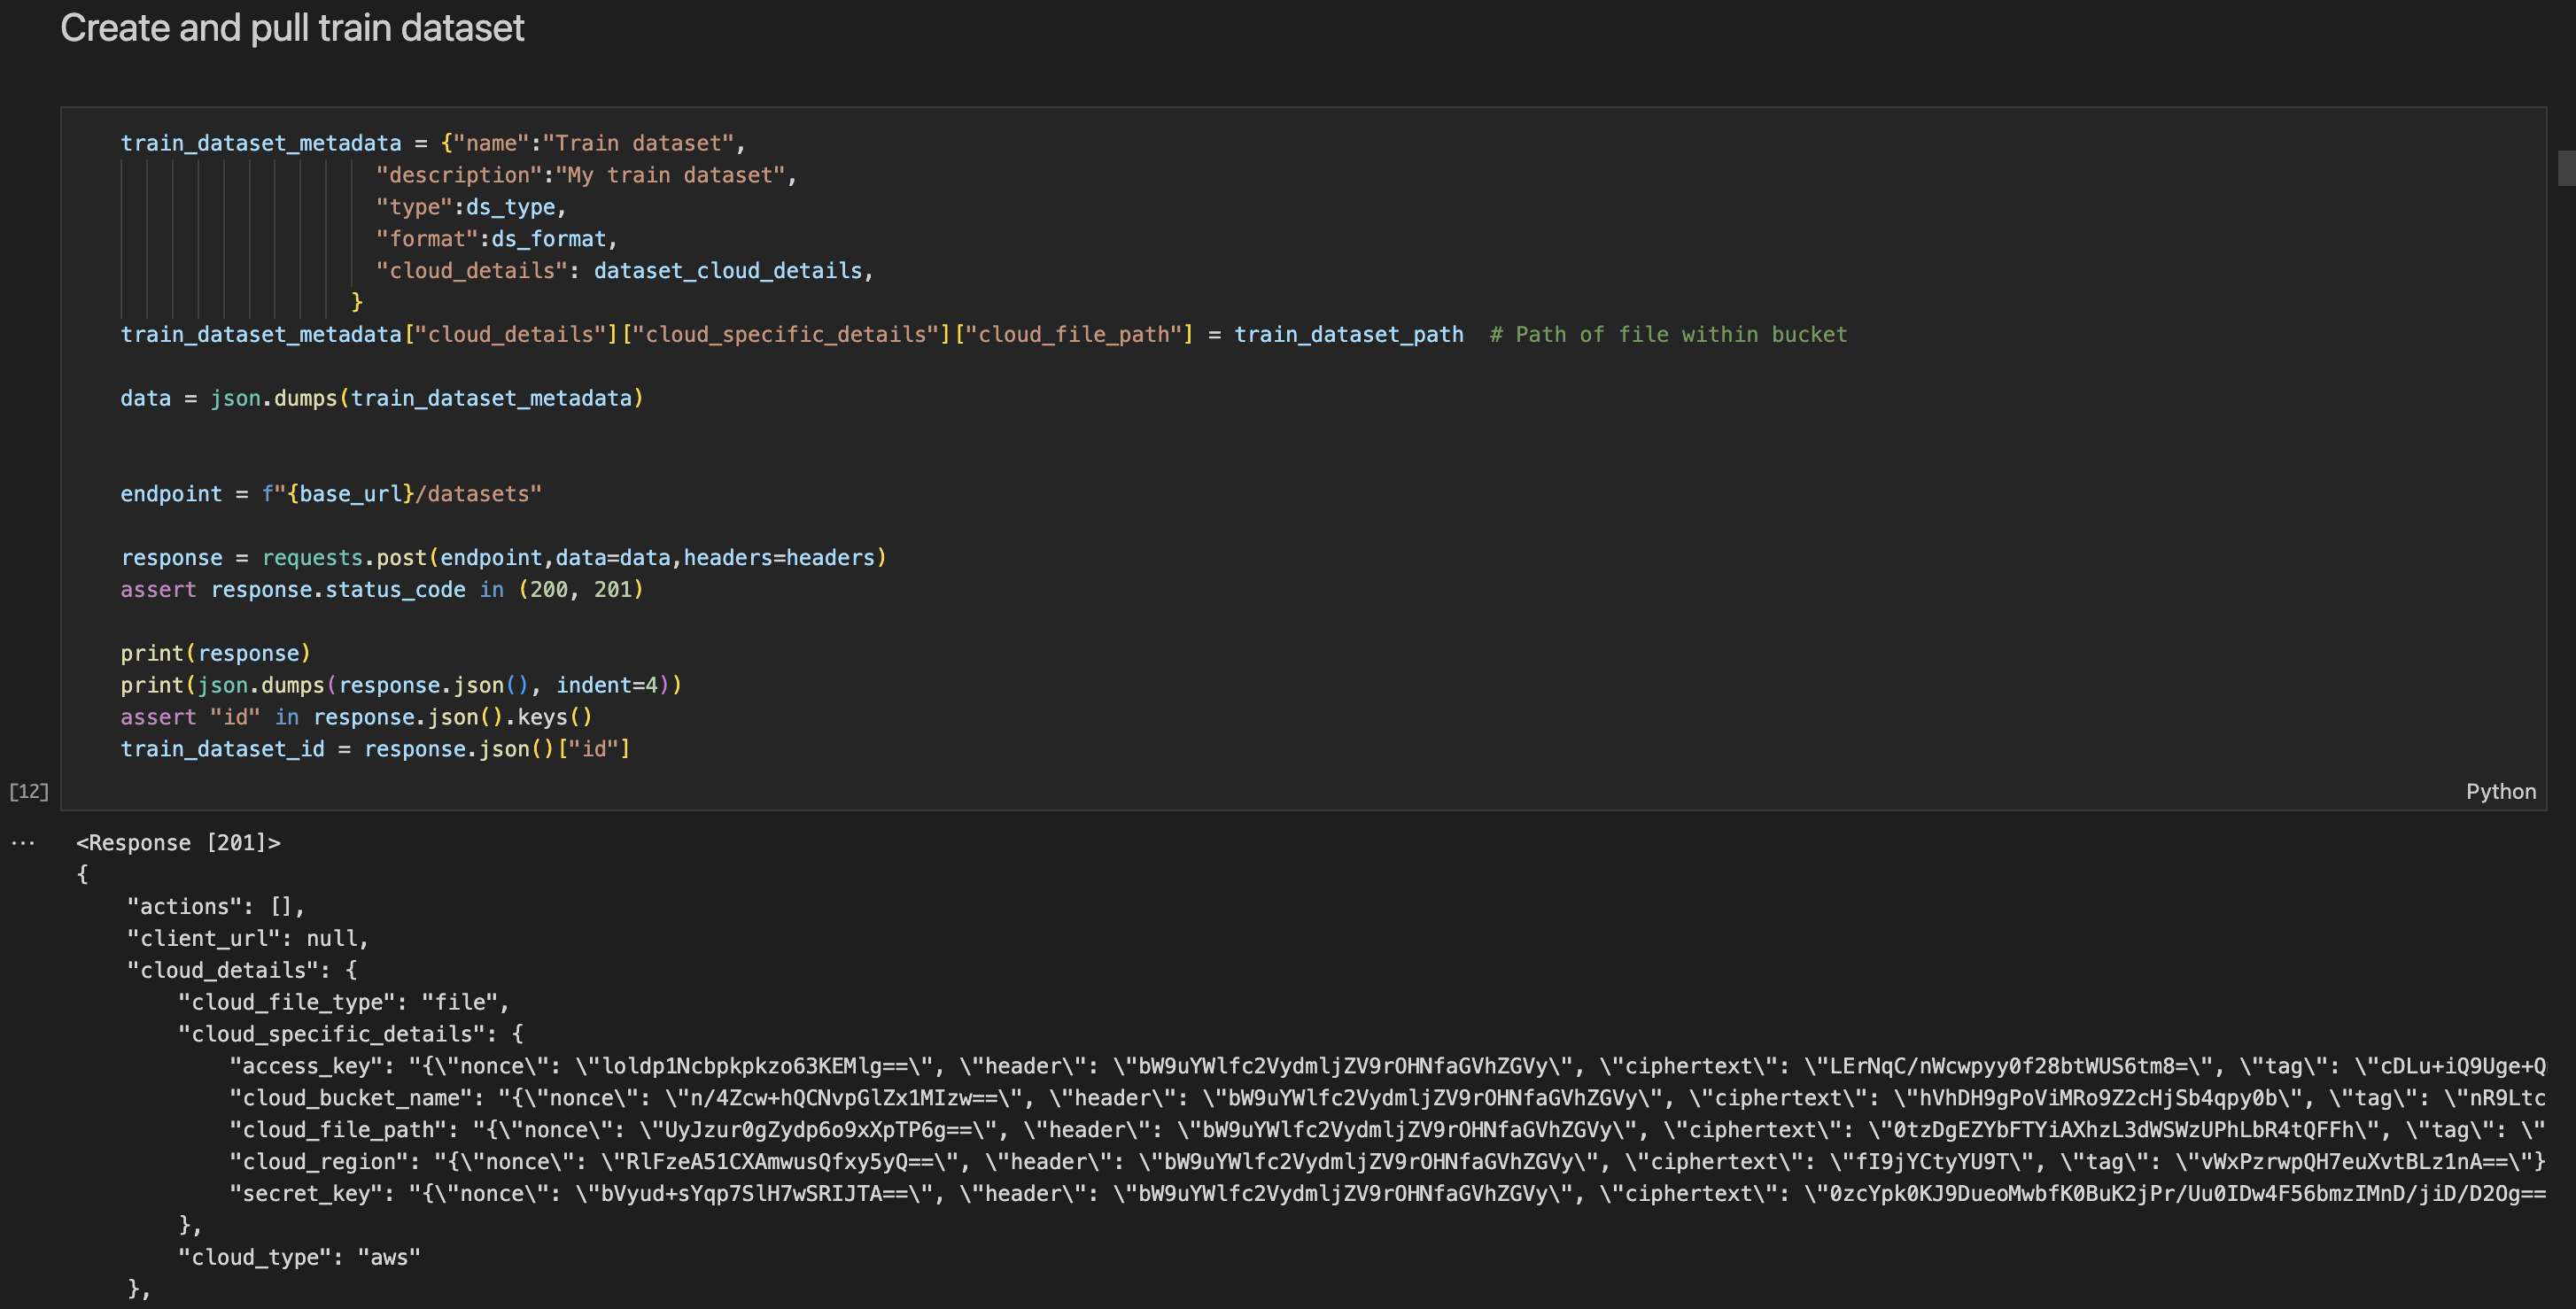This screenshot has width=2576, height=1309.
Task: Click 'headers=headers' argument in requests.post
Action: (x=779, y=558)
